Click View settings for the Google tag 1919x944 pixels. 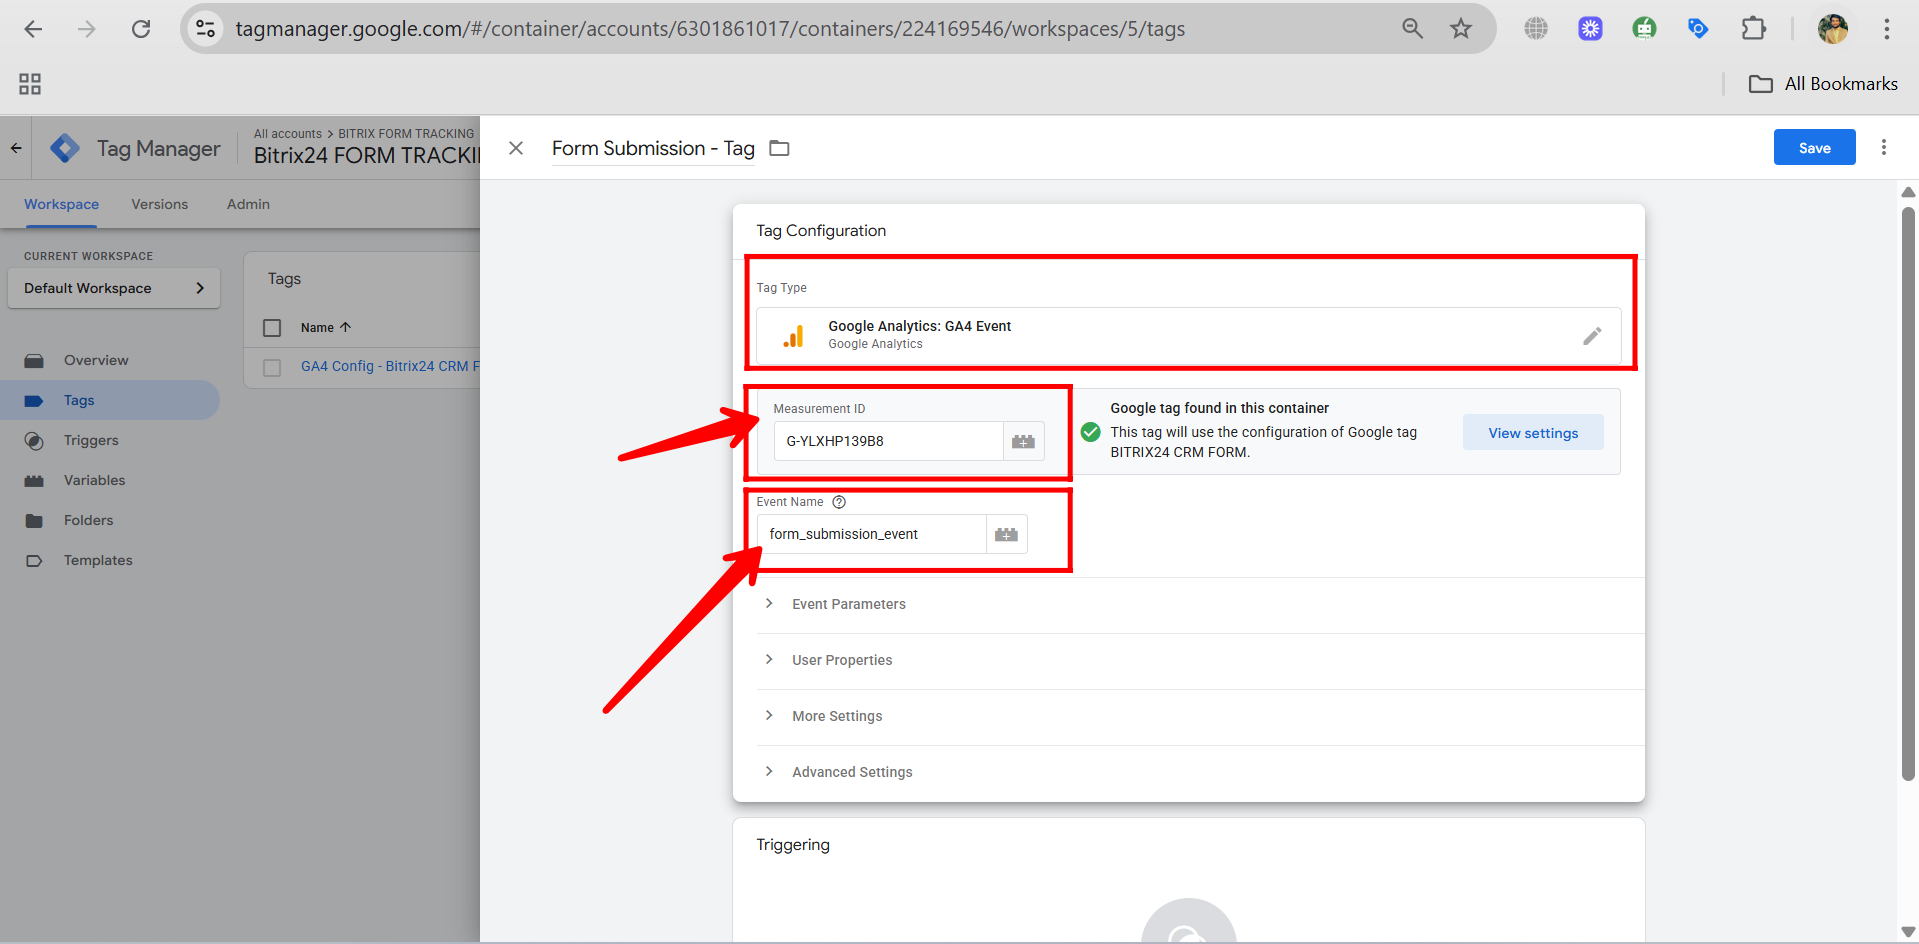(1533, 433)
